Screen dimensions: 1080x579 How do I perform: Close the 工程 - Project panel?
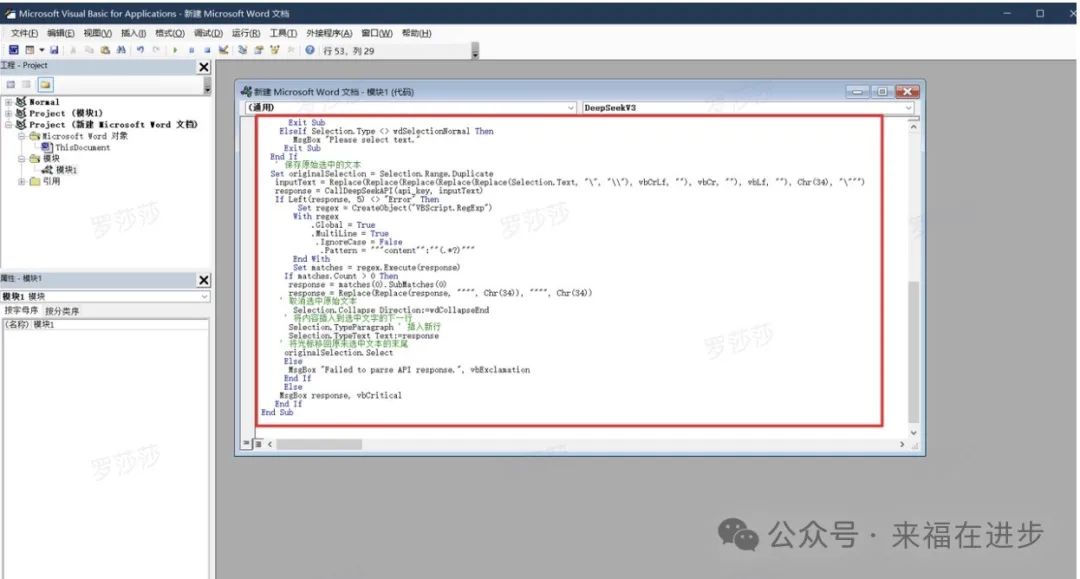(x=204, y=67)
